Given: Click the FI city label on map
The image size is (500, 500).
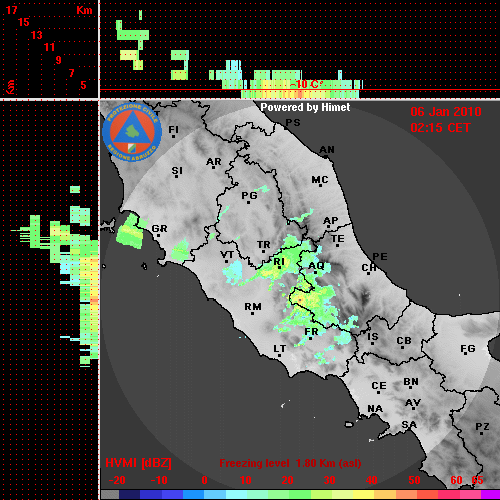Looking at the screenshot, I should [173, 129].
